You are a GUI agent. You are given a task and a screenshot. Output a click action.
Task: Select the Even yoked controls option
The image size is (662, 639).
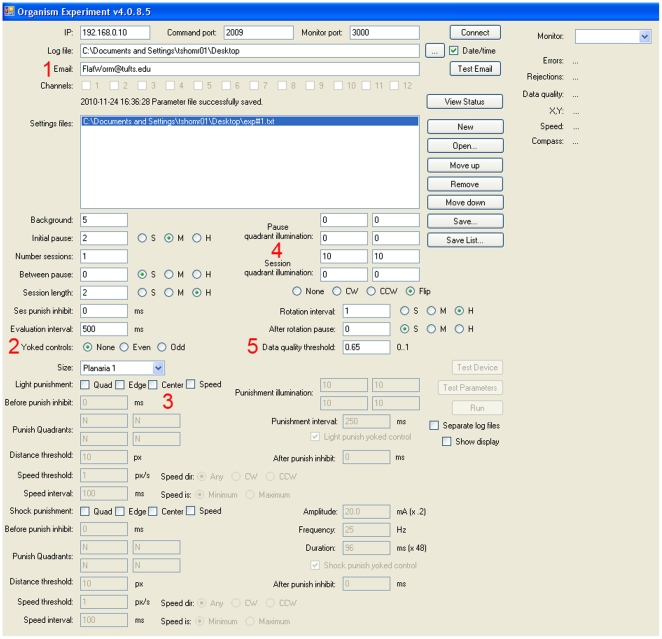tap(122, 347)
